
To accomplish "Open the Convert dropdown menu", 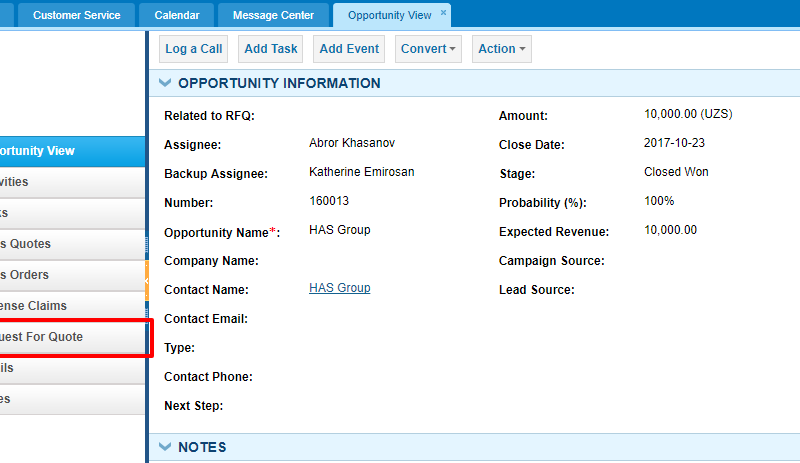I will [428, 49].
